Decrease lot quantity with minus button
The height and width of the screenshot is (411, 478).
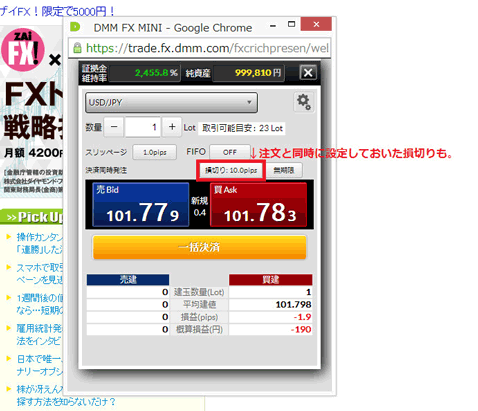coord(114,127)
